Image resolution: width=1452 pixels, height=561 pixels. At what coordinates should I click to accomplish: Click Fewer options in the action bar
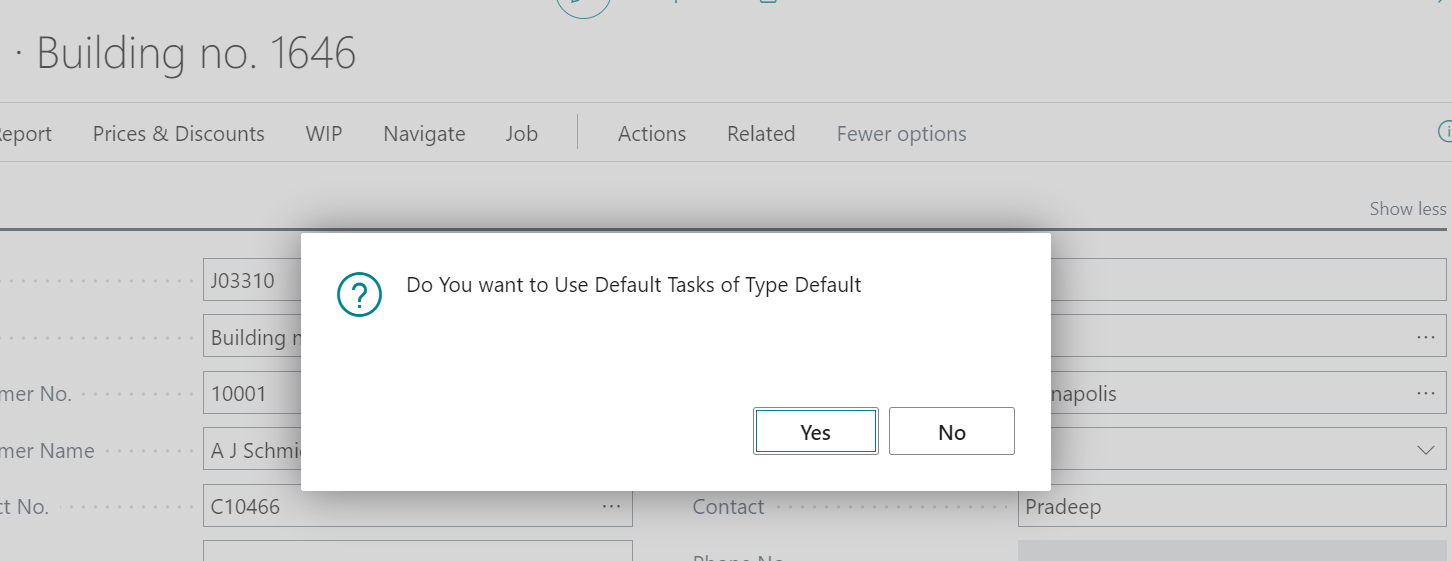click(x=901, y=134)
